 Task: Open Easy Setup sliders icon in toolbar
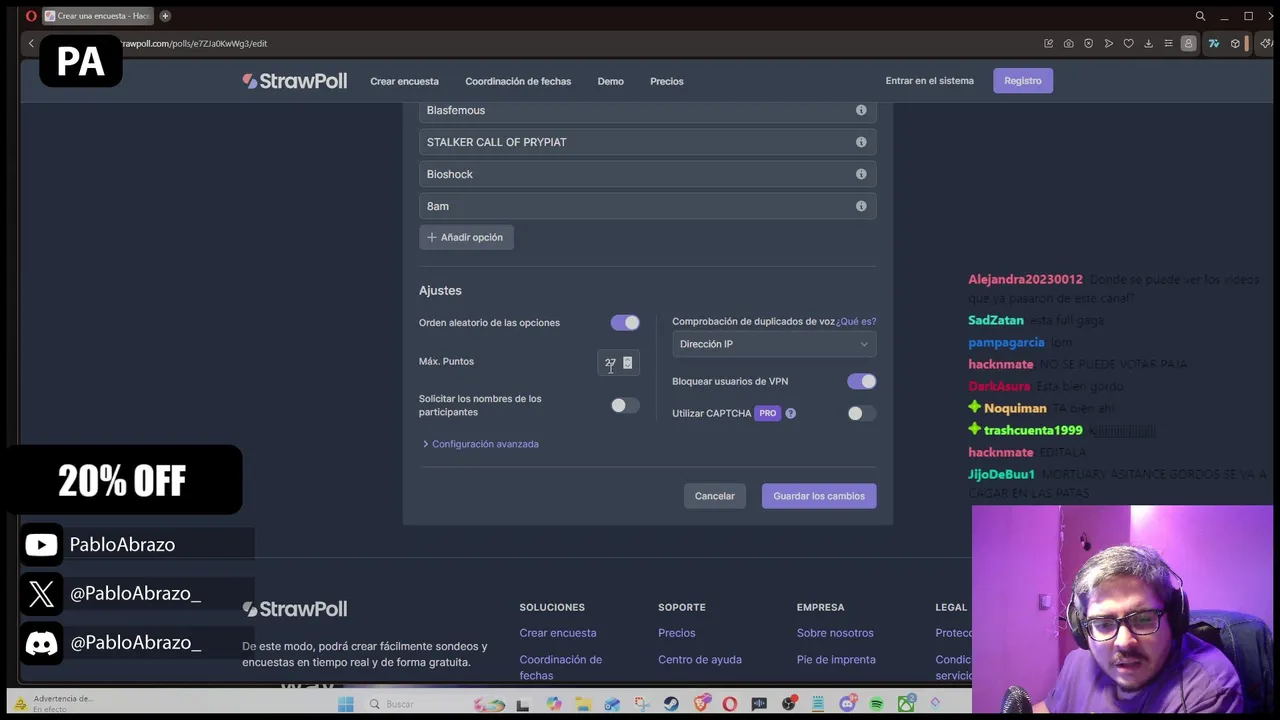1168,43
